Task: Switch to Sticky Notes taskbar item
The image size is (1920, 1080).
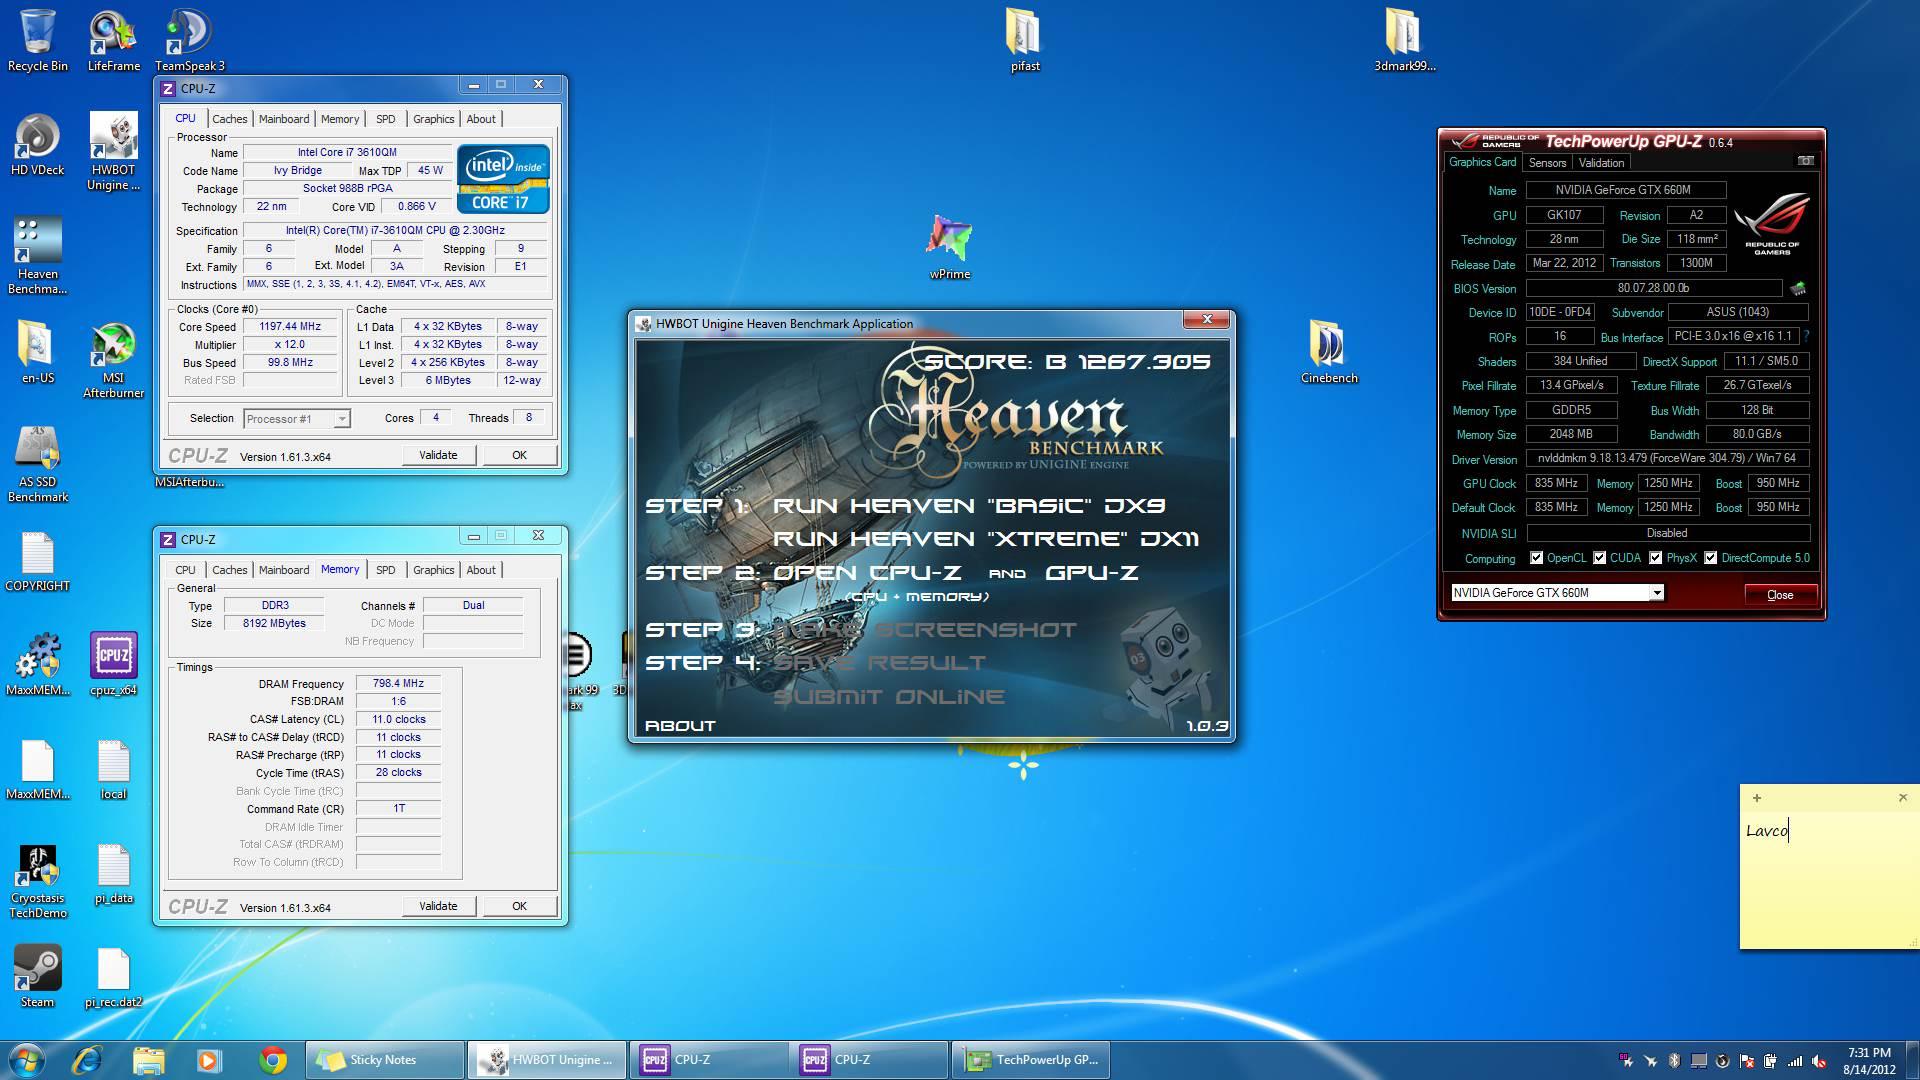Action: point(386,1059)
